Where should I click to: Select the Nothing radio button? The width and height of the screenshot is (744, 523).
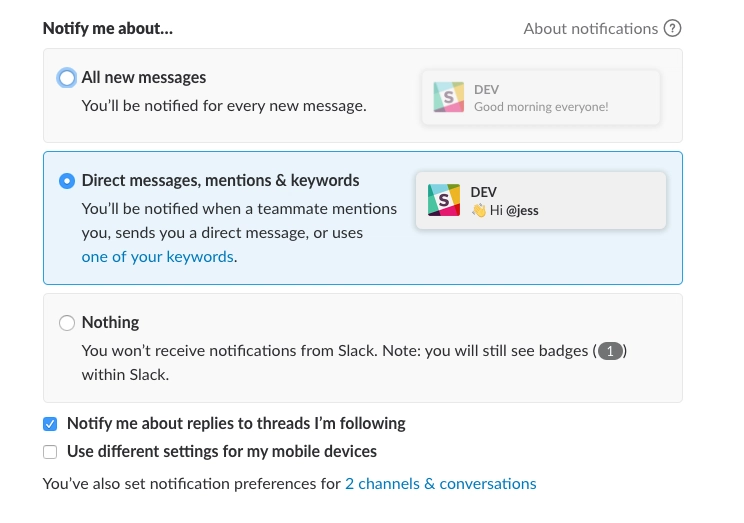(67, 323)
